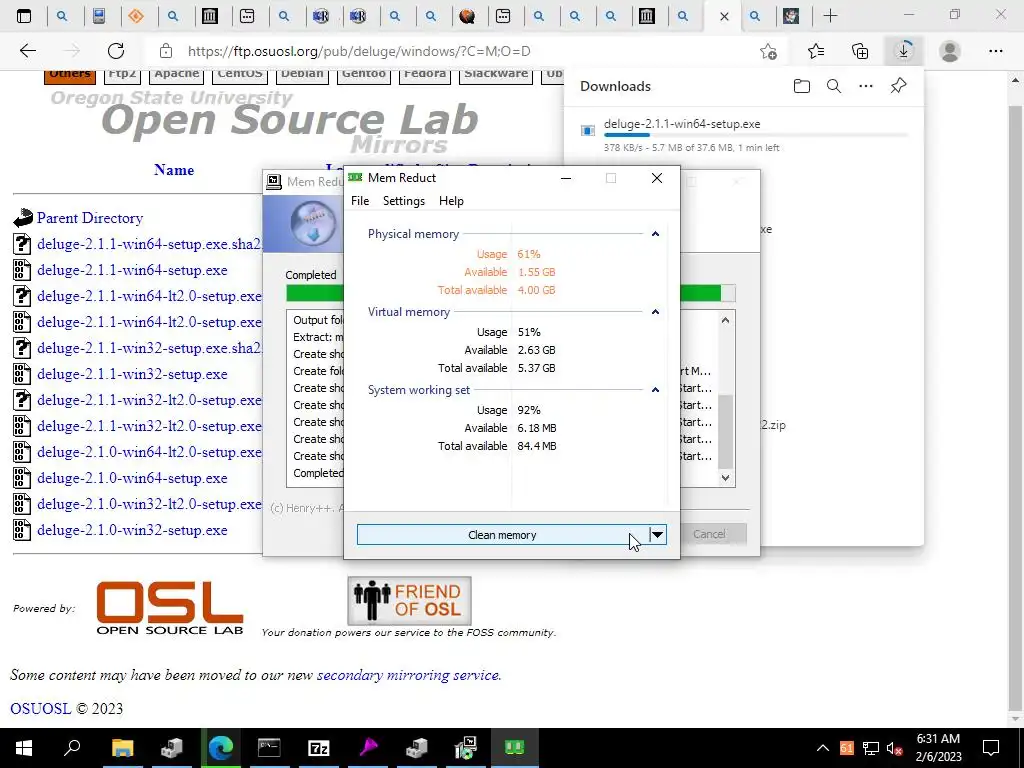Open the Parent Directory link
Screen dimensions: 1024x768
click(x=90, y=218)
